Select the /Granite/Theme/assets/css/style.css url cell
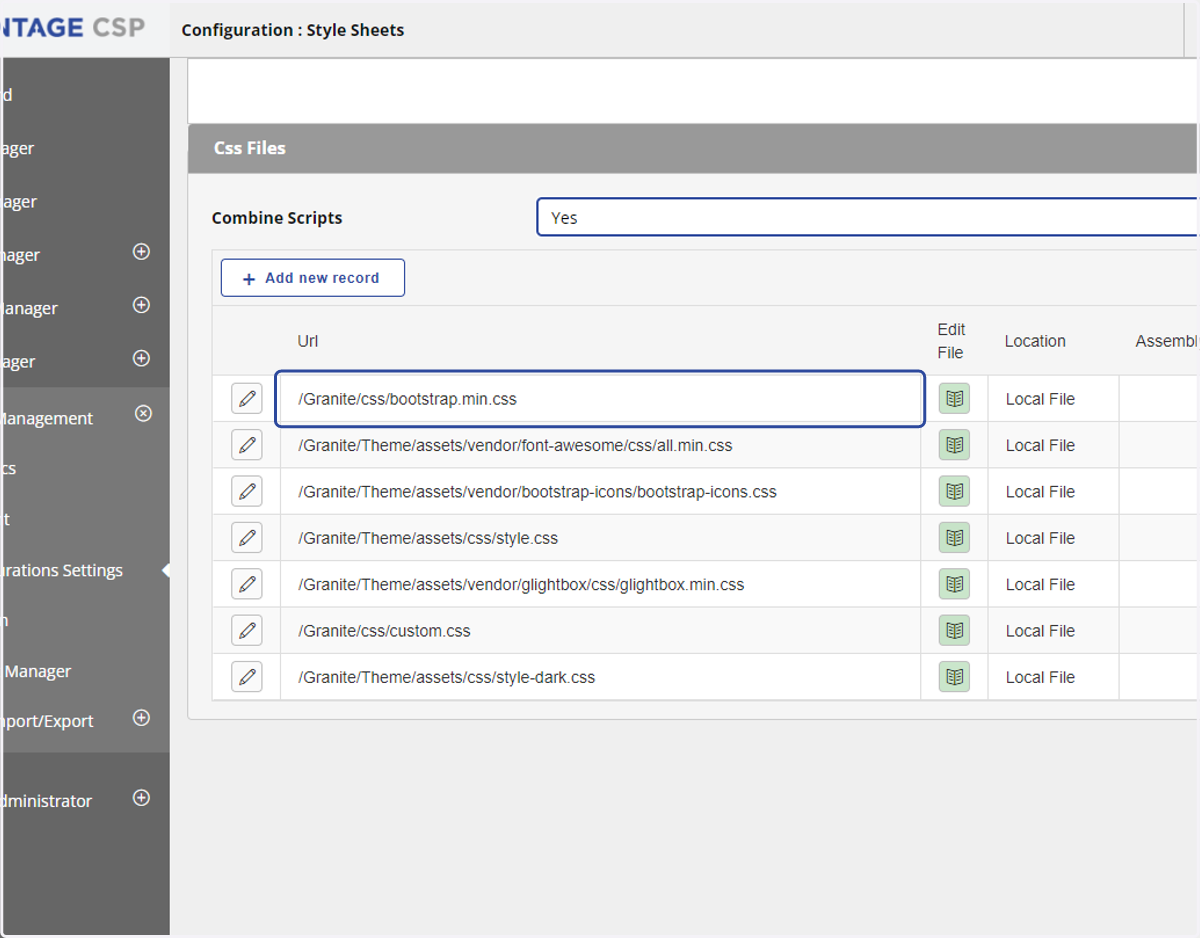 [600, 538]
